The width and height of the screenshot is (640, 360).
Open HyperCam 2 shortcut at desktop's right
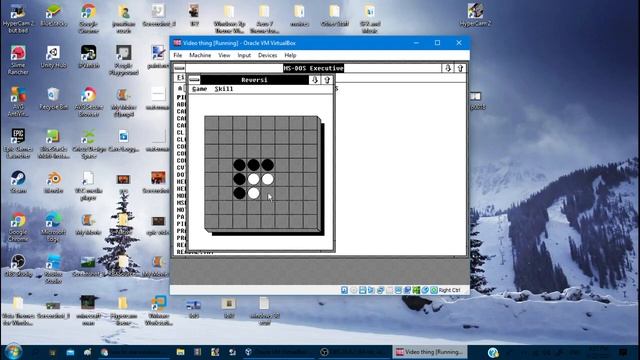click(x=475, y=16)
